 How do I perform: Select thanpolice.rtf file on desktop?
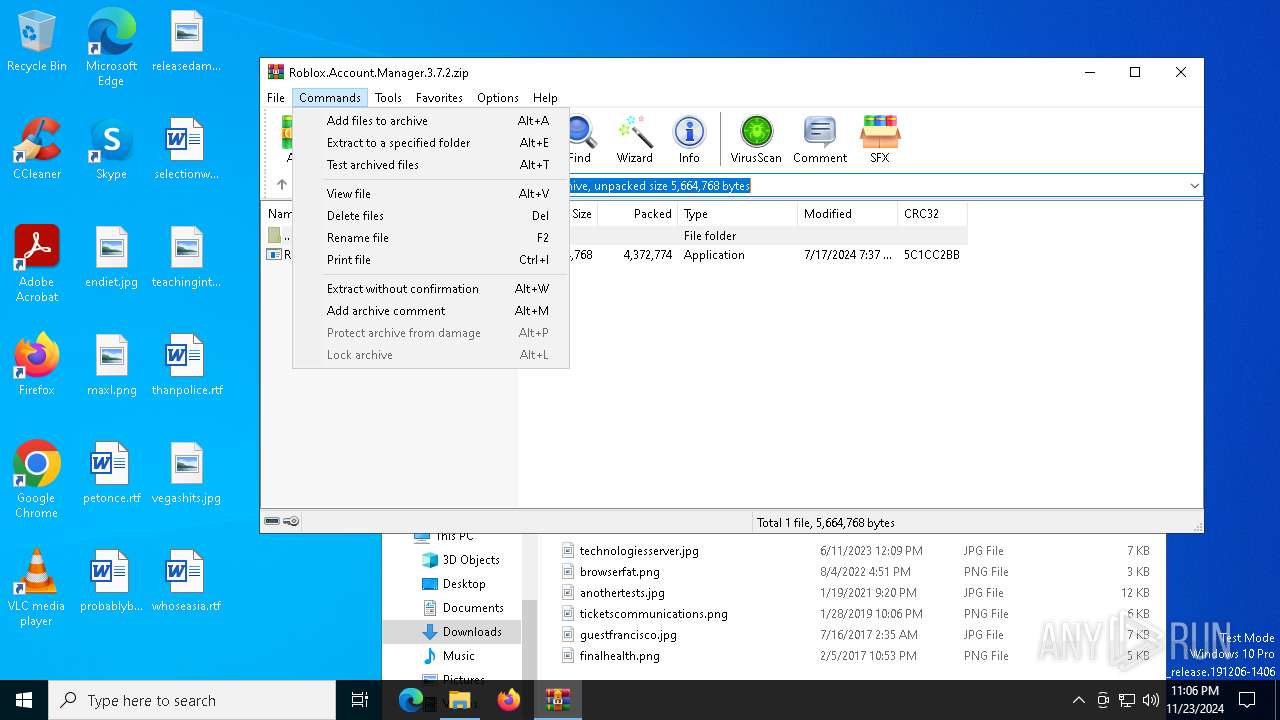click(x=187, y=365)
